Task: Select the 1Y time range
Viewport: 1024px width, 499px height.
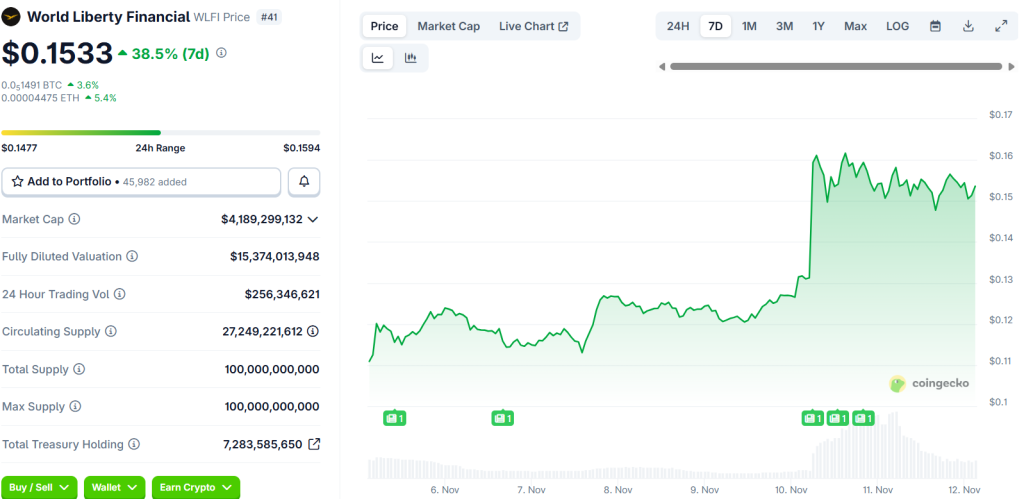Action: [818, 26]
